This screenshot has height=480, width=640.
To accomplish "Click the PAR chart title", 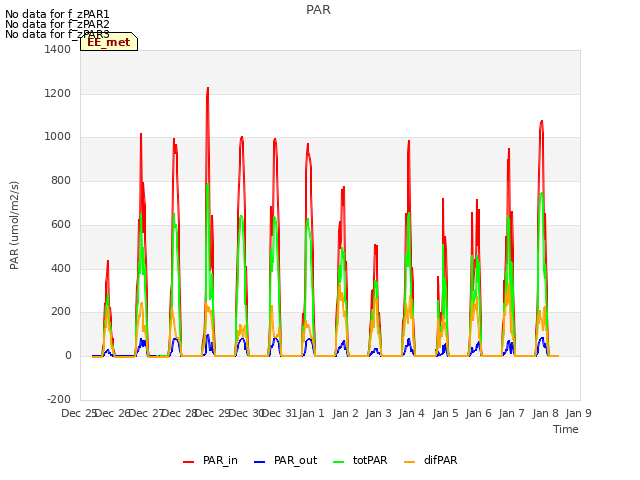I will coord(318,10).
